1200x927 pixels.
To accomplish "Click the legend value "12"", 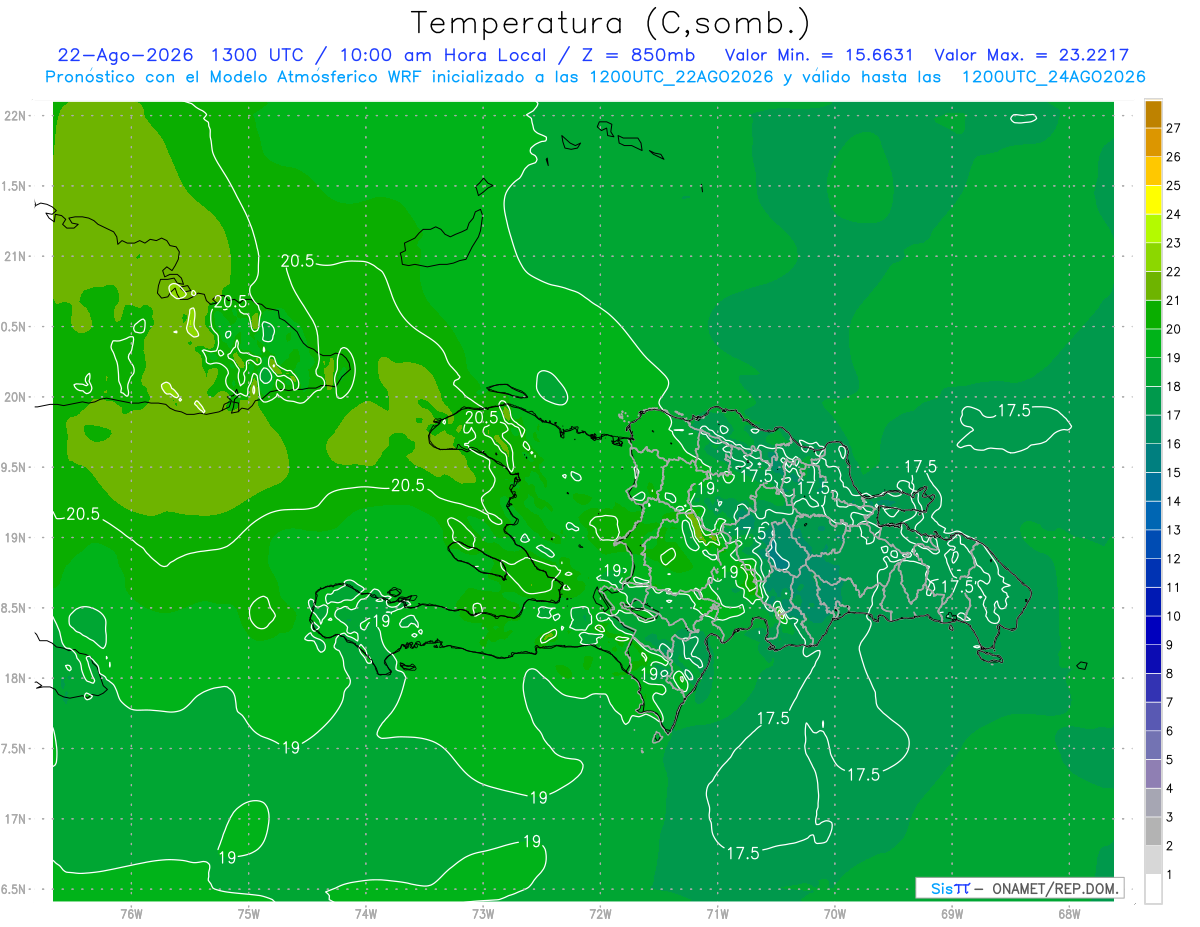I will tap(1173, 559).
